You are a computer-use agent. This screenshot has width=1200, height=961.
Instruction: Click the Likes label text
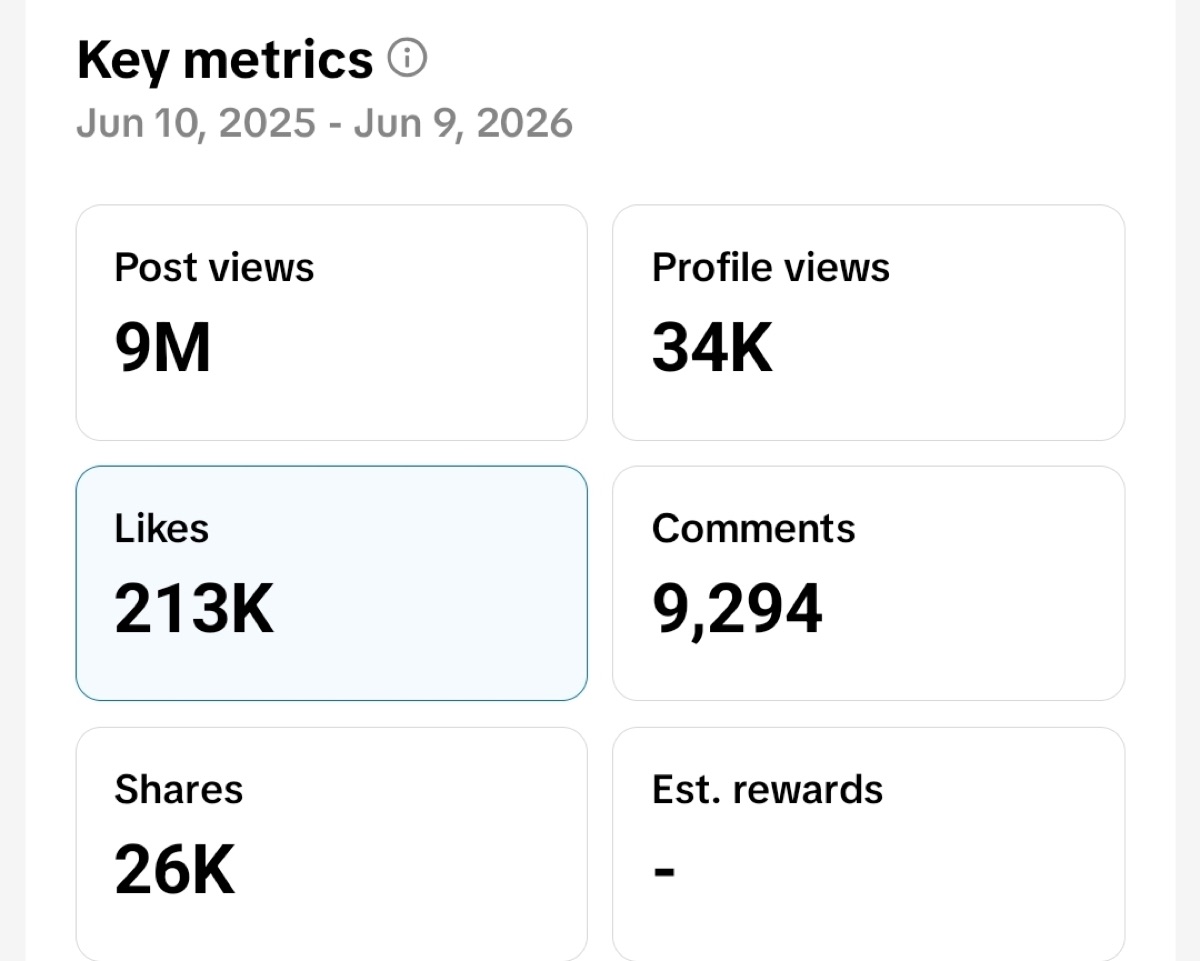point(162,528)
